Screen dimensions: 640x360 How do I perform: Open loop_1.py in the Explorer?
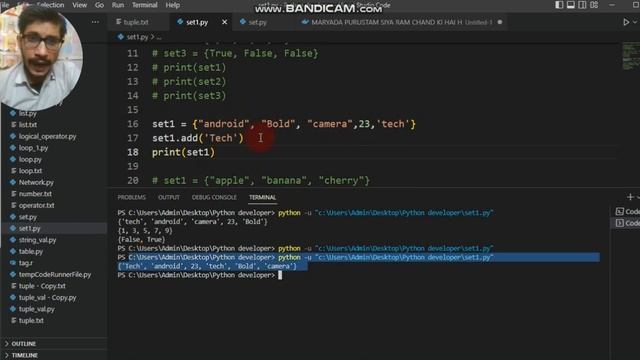tap(33, 148)
